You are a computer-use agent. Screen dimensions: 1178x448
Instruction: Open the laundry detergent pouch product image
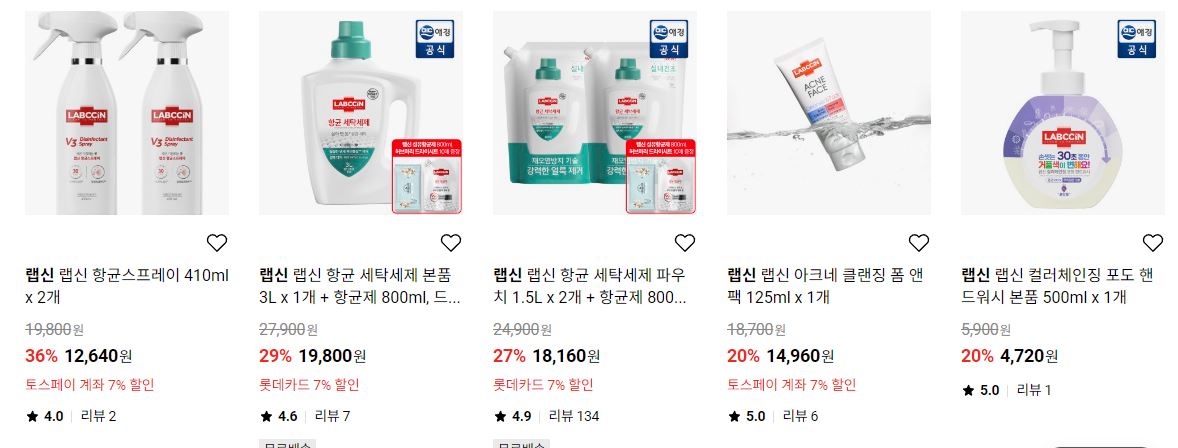pos(595,113)
